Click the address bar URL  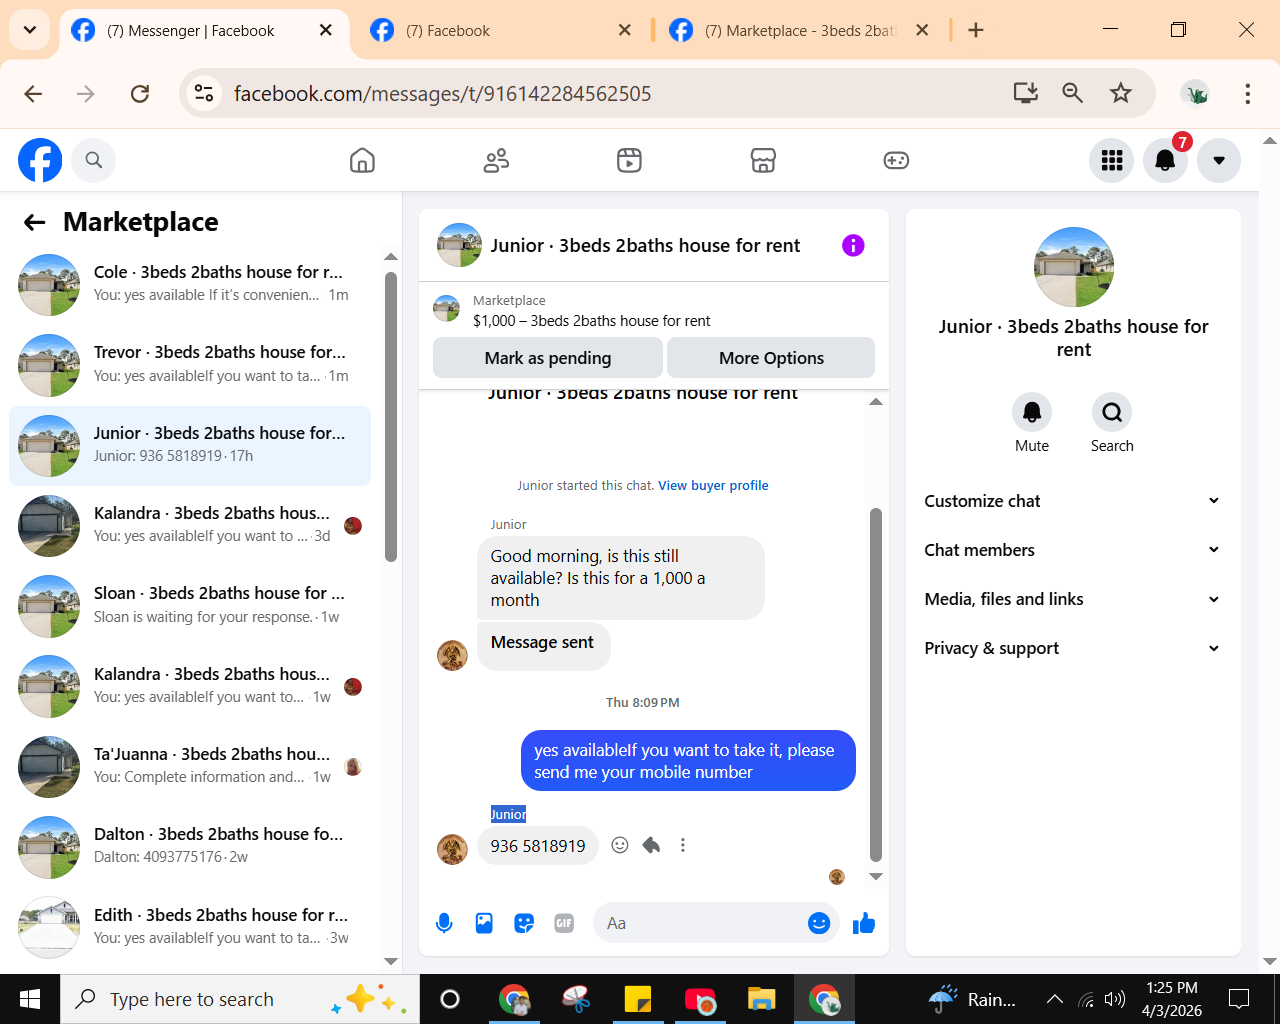pos(442,93)
